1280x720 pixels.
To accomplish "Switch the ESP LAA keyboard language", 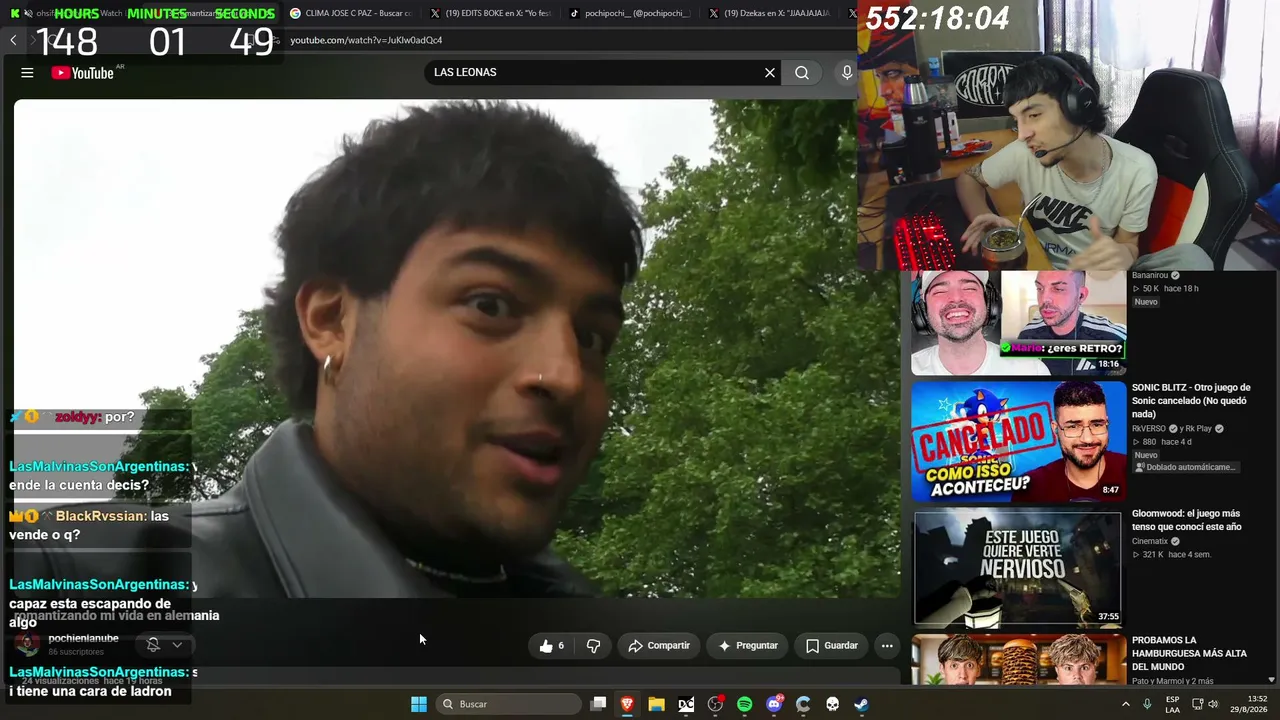I will [x=1173, y=704].
